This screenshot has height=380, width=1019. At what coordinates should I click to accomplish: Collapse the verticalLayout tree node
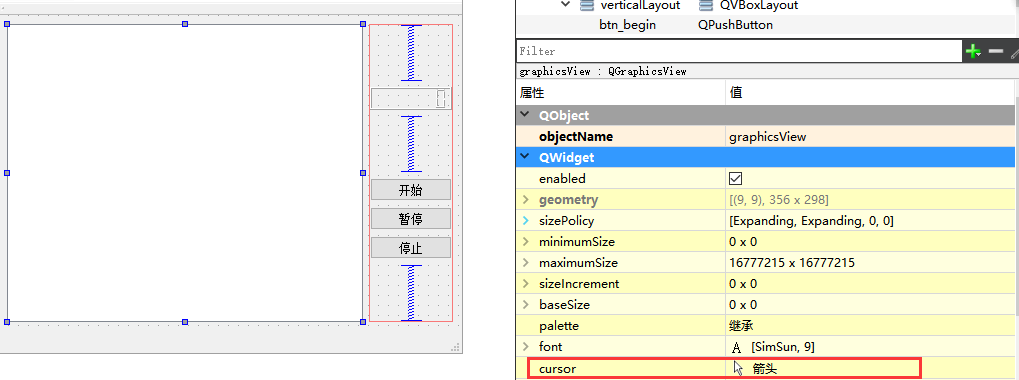(x=566, y=5)
